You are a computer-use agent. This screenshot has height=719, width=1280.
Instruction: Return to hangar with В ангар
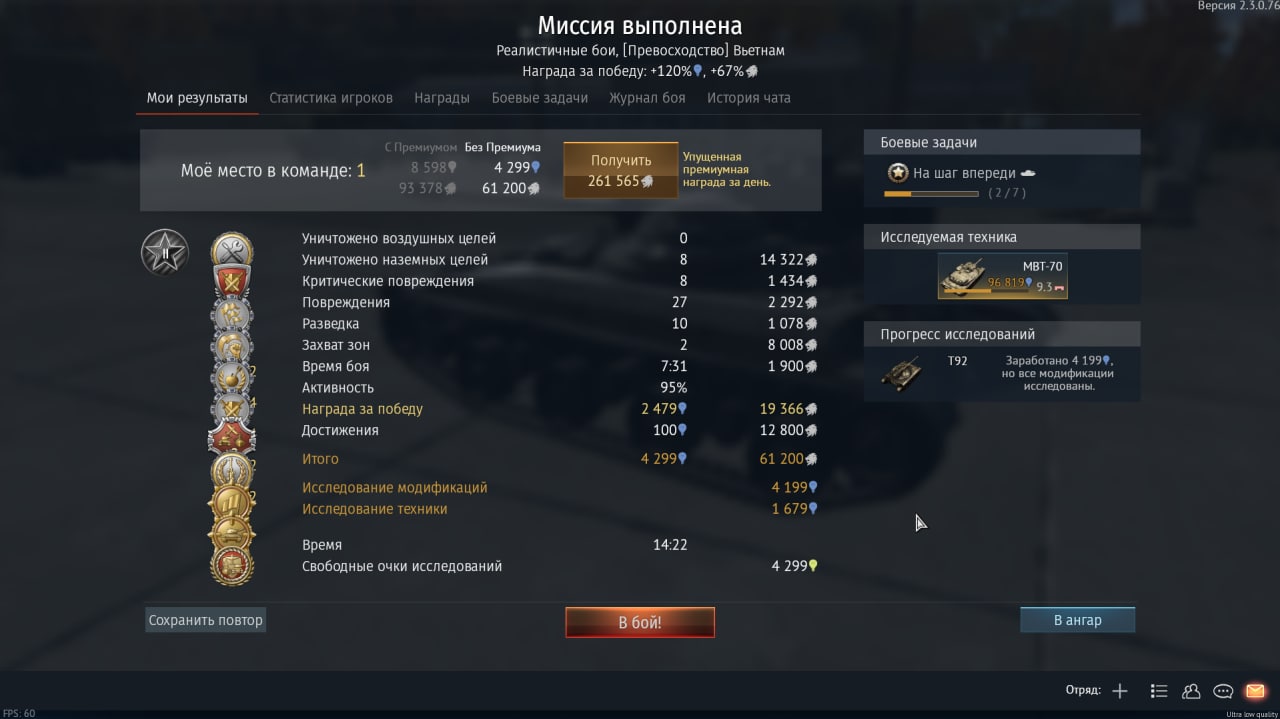[x=1078, y=620]
